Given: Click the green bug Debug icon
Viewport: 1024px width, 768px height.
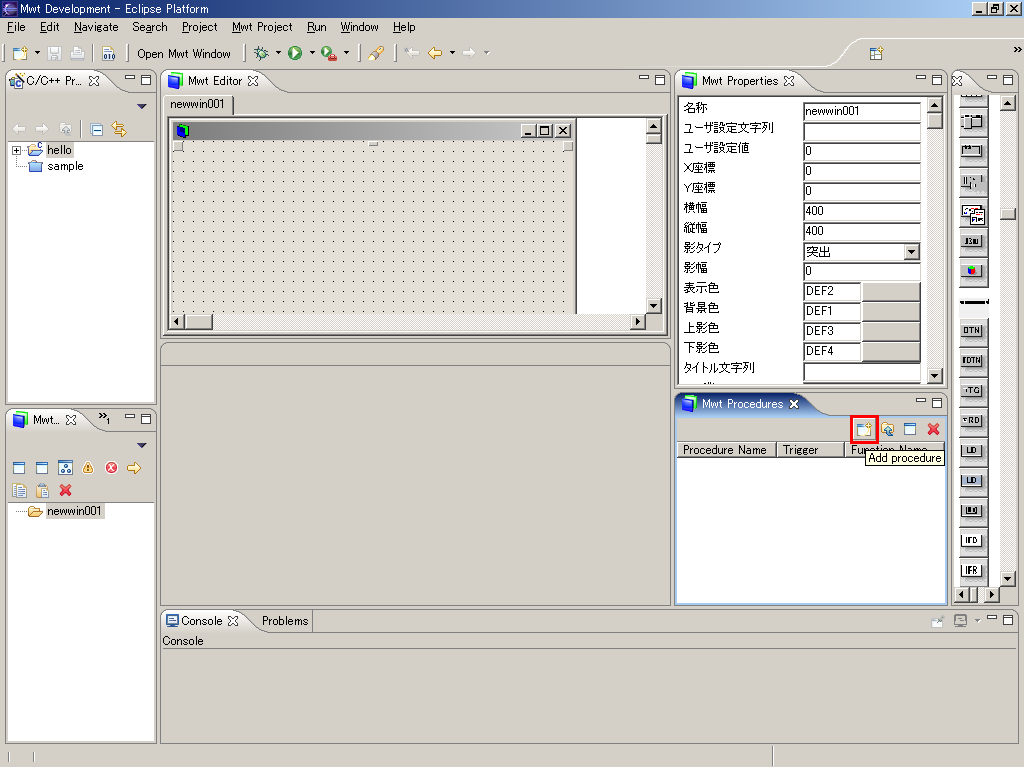Looking at the screenshot, I should 261,53.
